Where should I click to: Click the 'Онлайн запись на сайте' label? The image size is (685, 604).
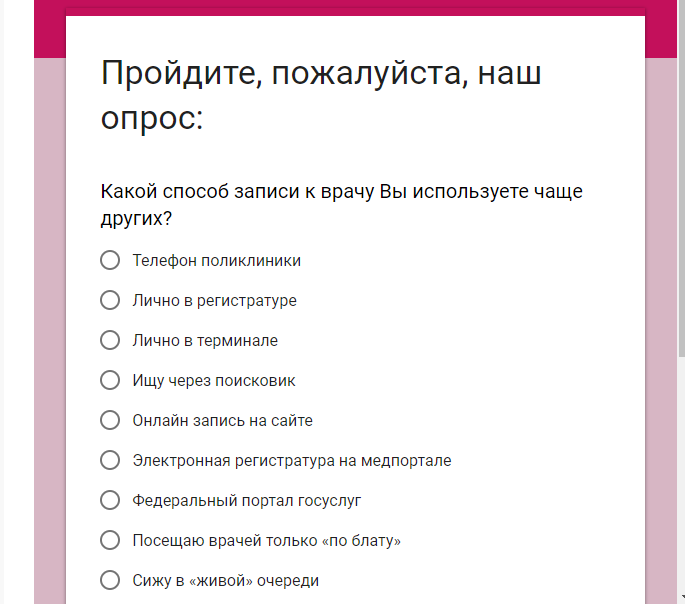(x=222, y=420)
